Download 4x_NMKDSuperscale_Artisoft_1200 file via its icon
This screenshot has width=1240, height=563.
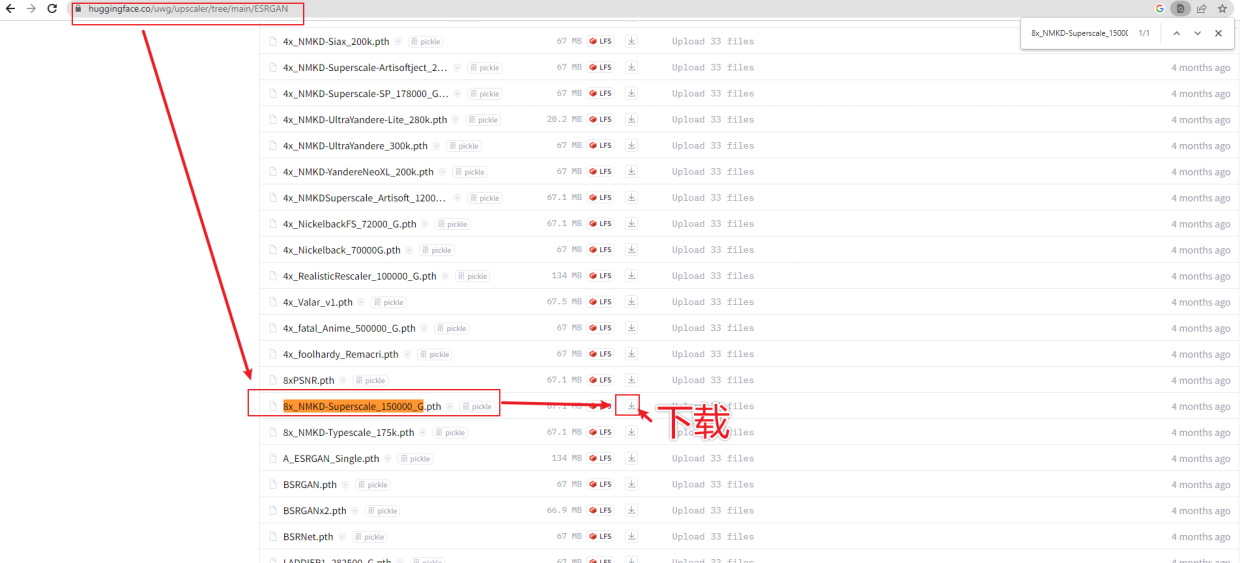coord(631,197)
